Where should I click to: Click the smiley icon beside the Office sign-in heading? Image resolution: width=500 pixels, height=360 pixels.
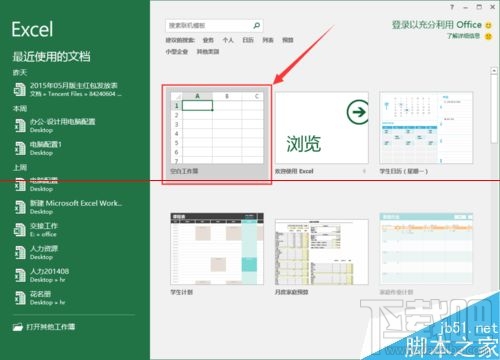(488, 25)
